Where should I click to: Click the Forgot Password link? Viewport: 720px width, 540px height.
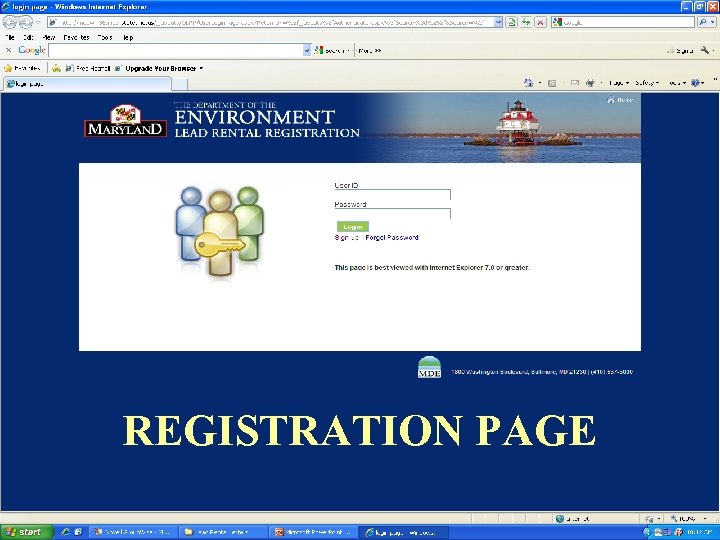tap(392, 237)
